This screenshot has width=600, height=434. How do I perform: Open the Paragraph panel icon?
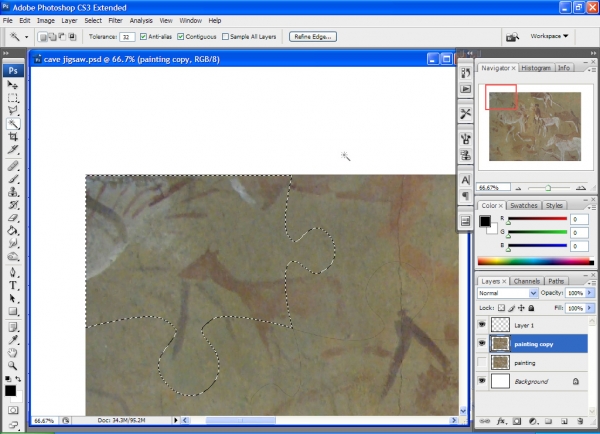tap(465, 196)
